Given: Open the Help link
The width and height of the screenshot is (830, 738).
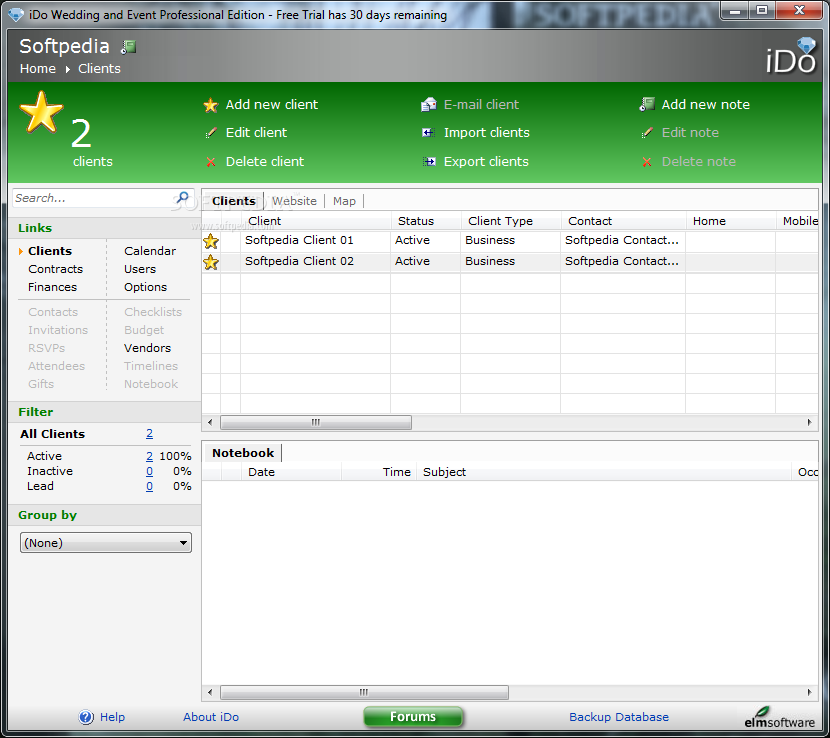Looking at the screenshot, I should coord(112,717).
